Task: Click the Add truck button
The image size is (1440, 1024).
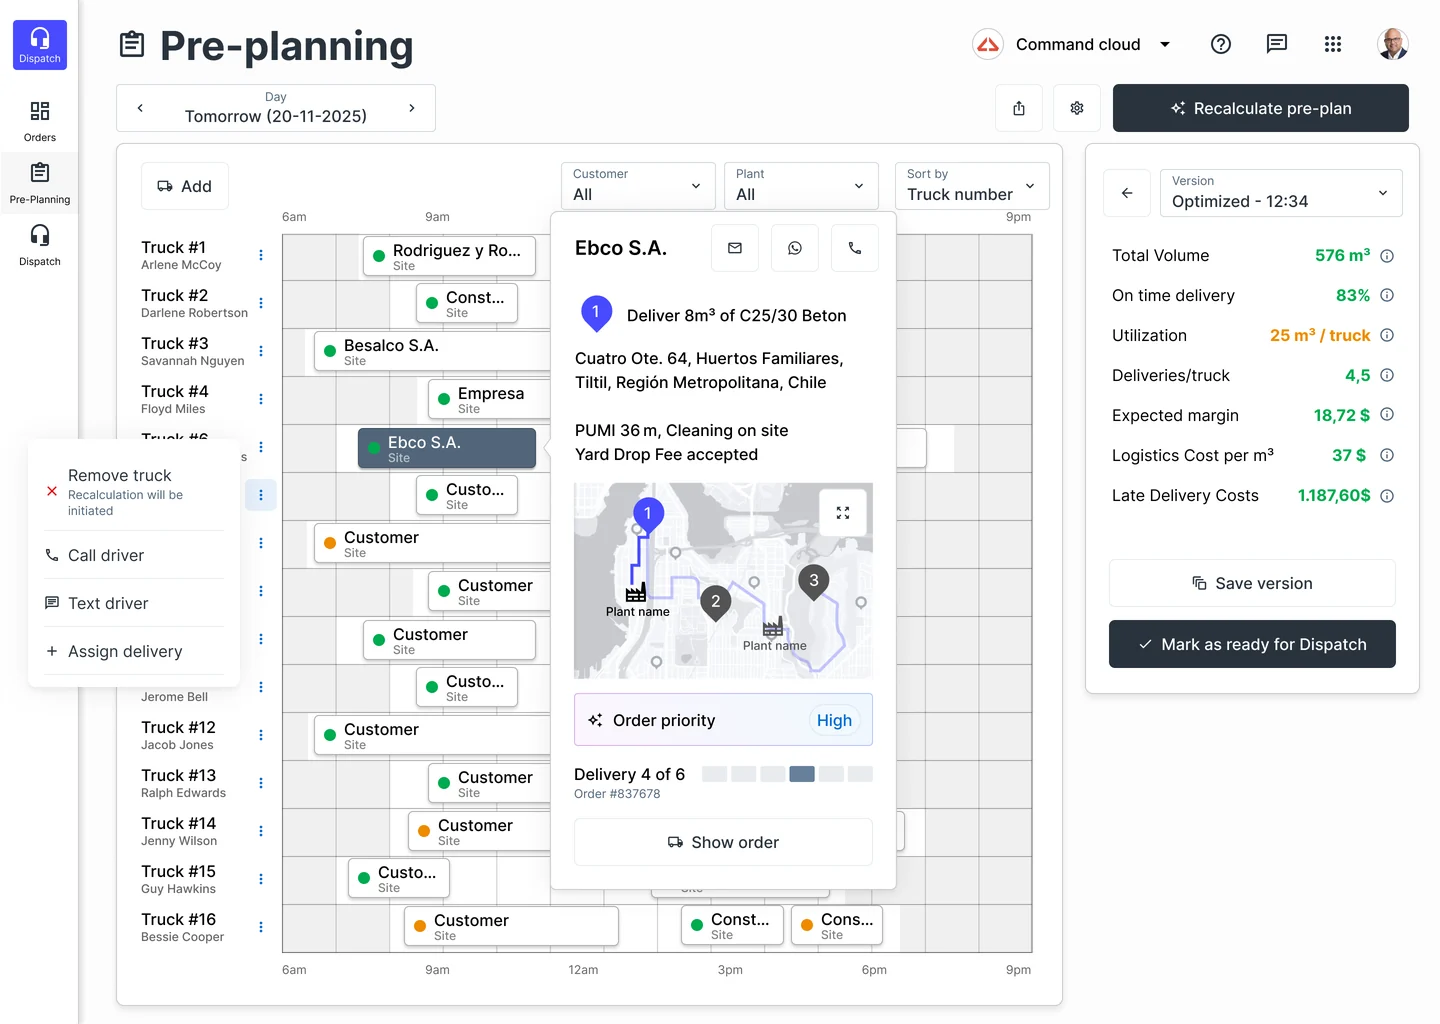Action: [x=185, y=186]
